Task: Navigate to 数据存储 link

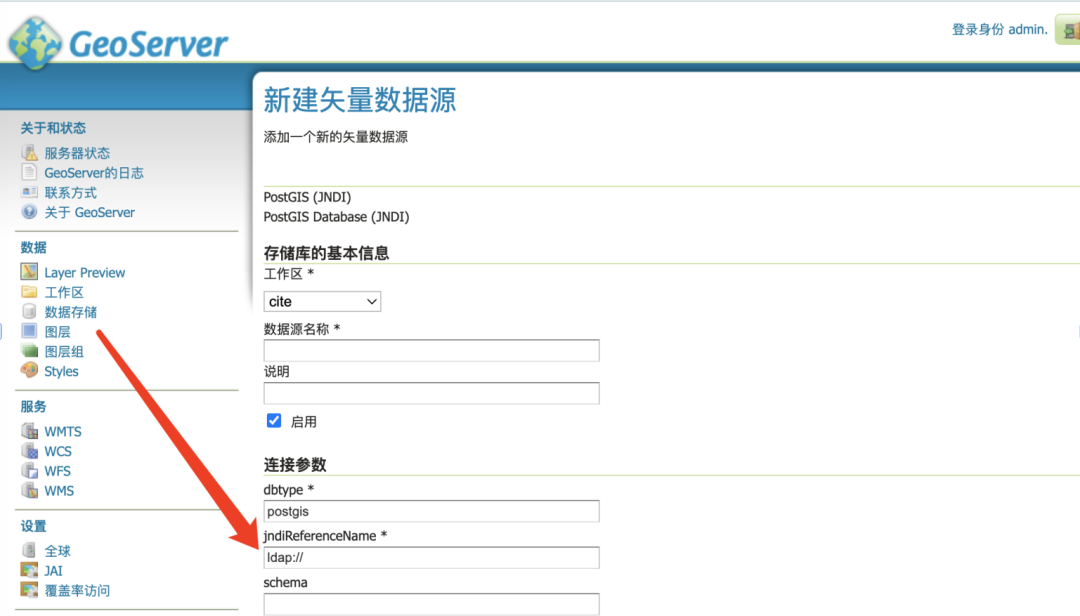Action: click(70, 312)
